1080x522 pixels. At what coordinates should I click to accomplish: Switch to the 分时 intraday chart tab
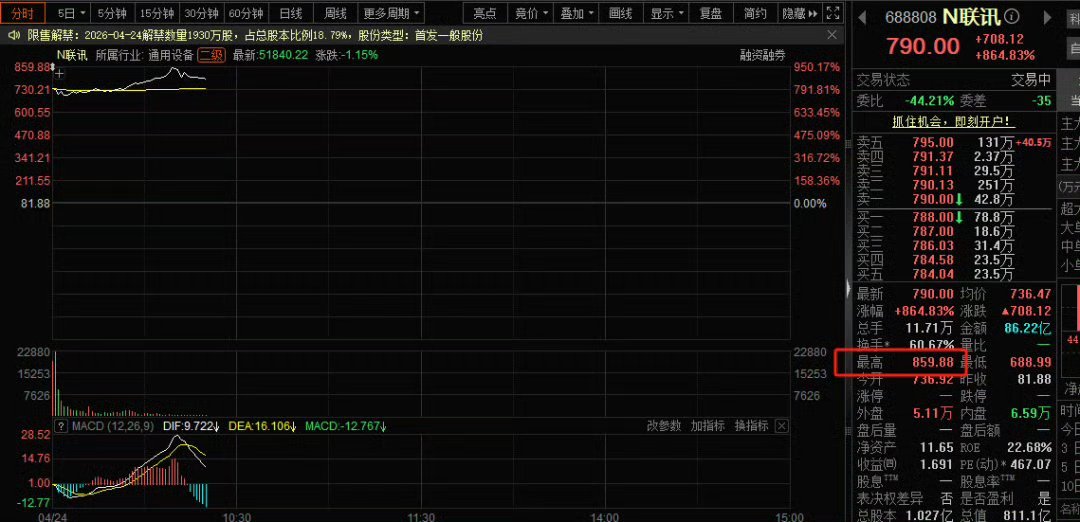(x=24, y=13)
